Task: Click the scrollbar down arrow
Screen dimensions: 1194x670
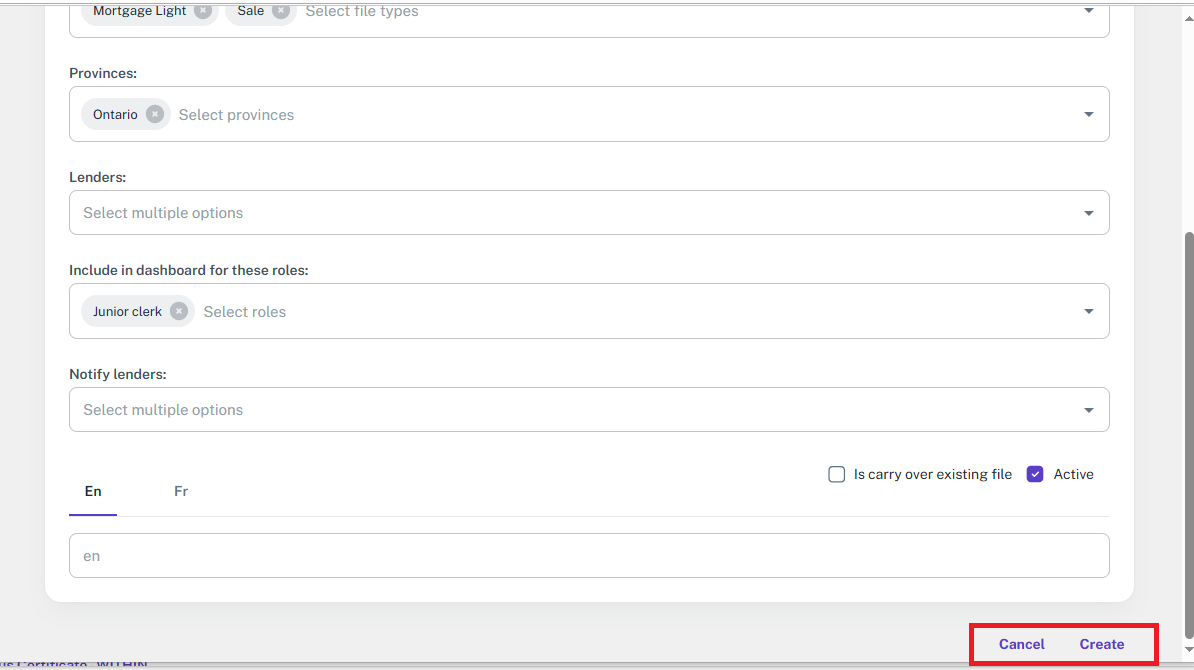Action: (x=1187, y=649)
